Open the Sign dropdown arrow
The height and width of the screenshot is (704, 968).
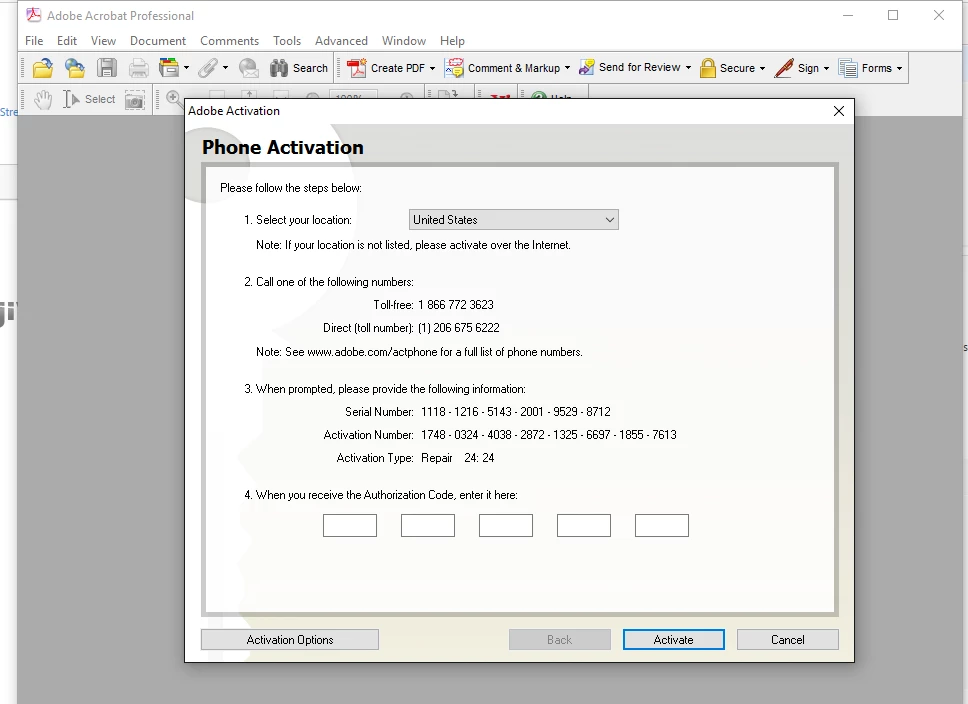[827, 69]
